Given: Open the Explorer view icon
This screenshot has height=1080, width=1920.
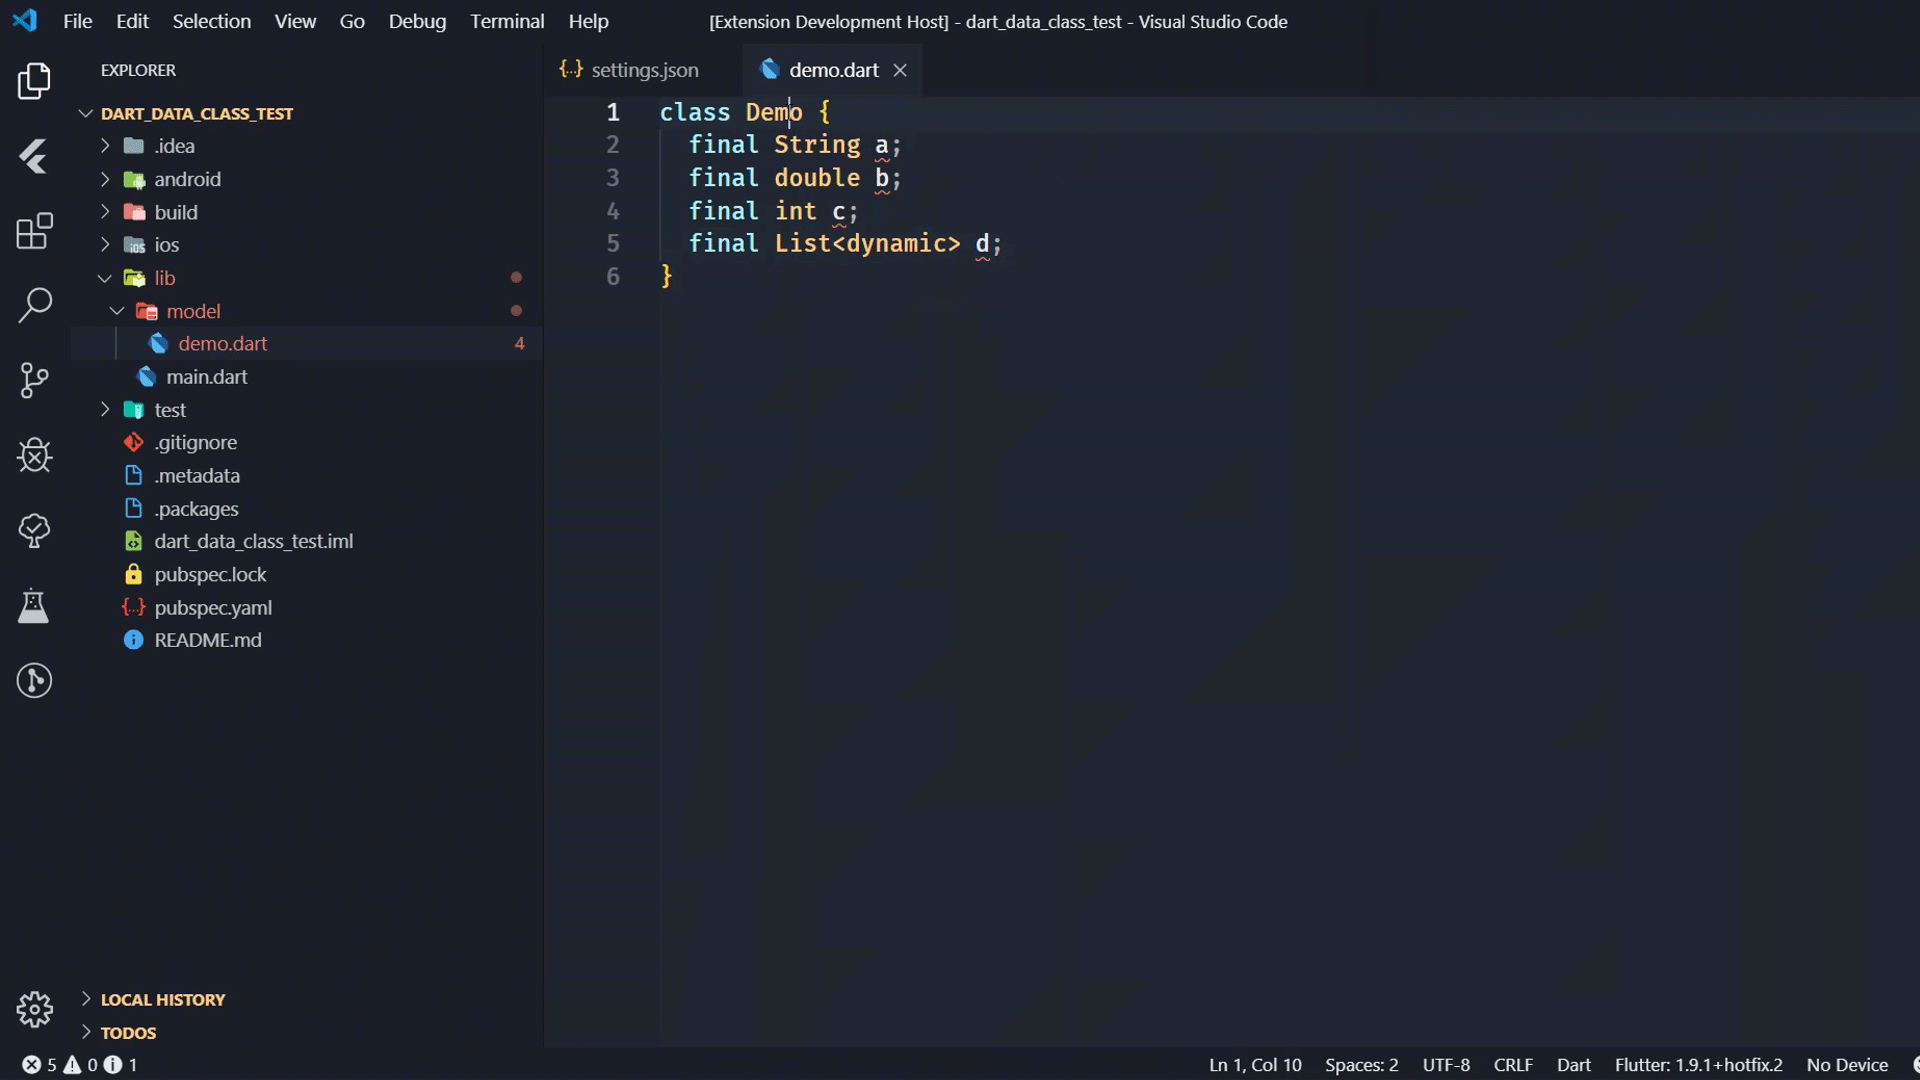Looking at the screenshot, I should pyautogui.click(x=34, y=81).
